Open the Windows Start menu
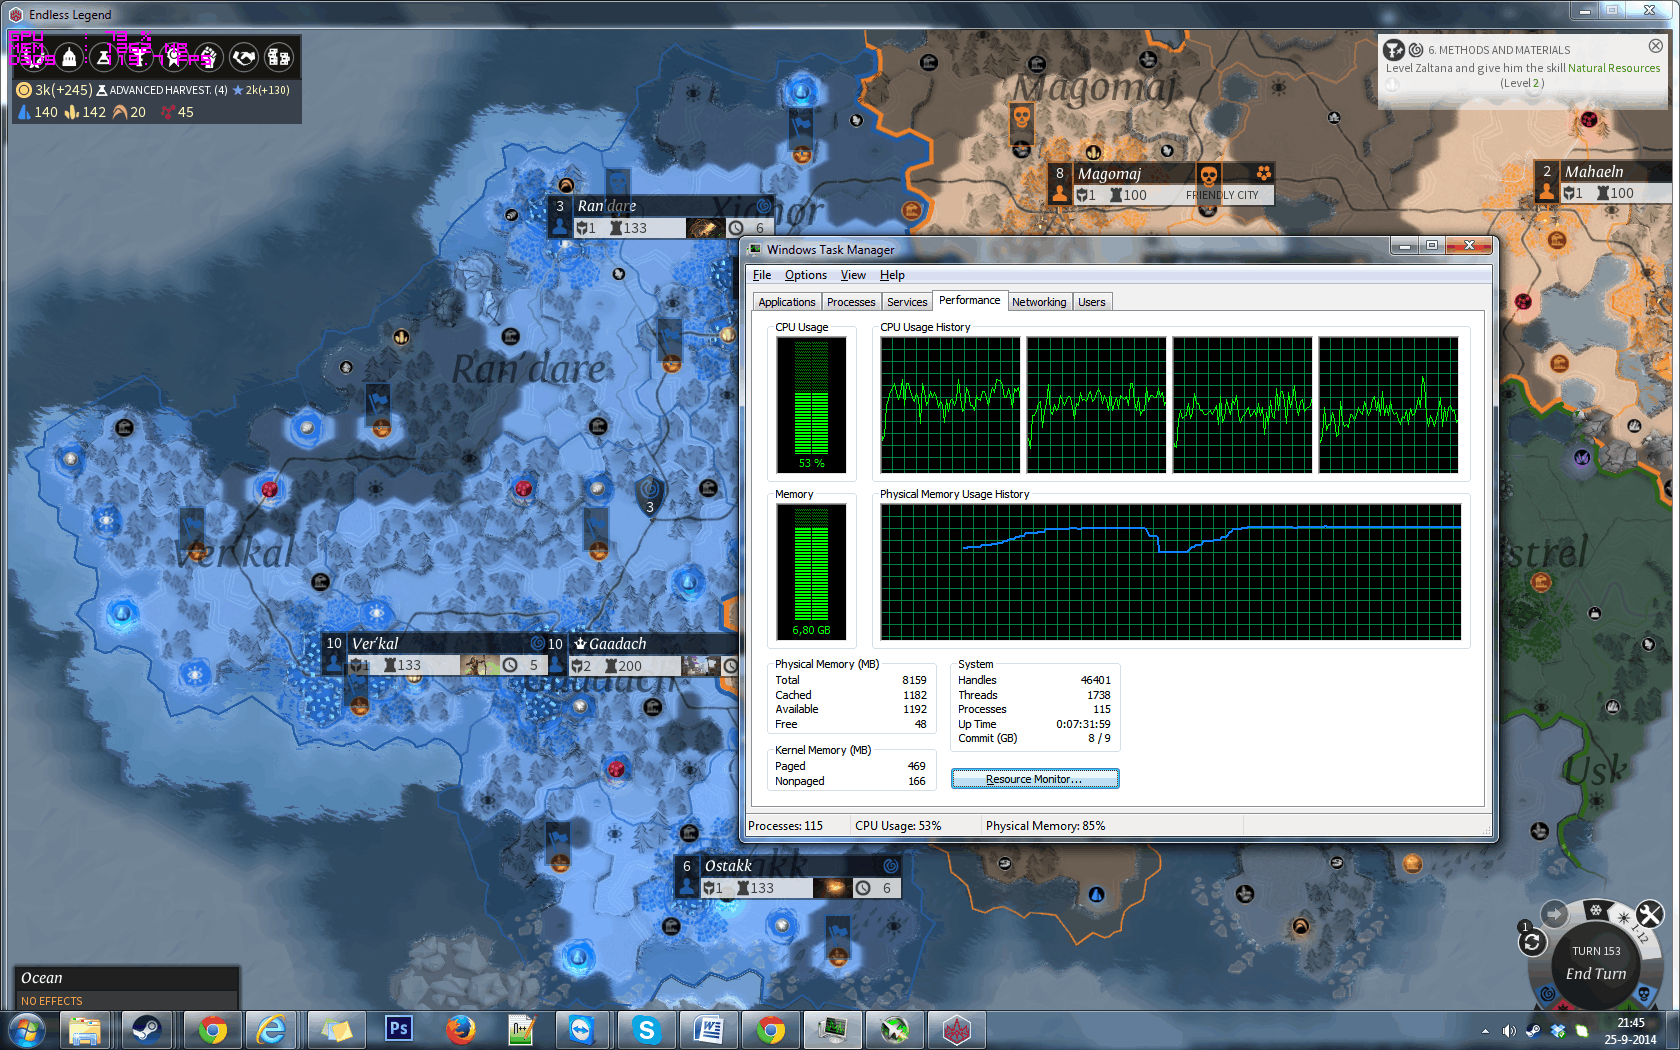 [x=27, y=1030]
